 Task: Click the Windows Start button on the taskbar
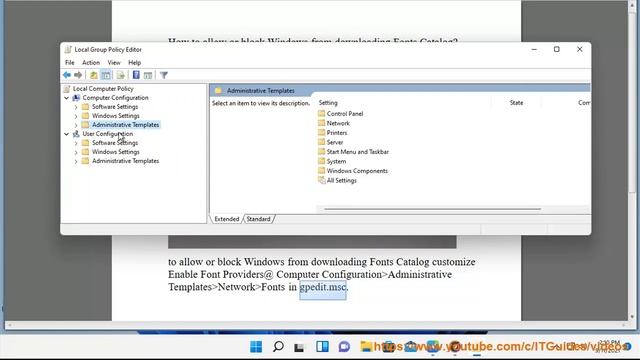tap(256, 347)
